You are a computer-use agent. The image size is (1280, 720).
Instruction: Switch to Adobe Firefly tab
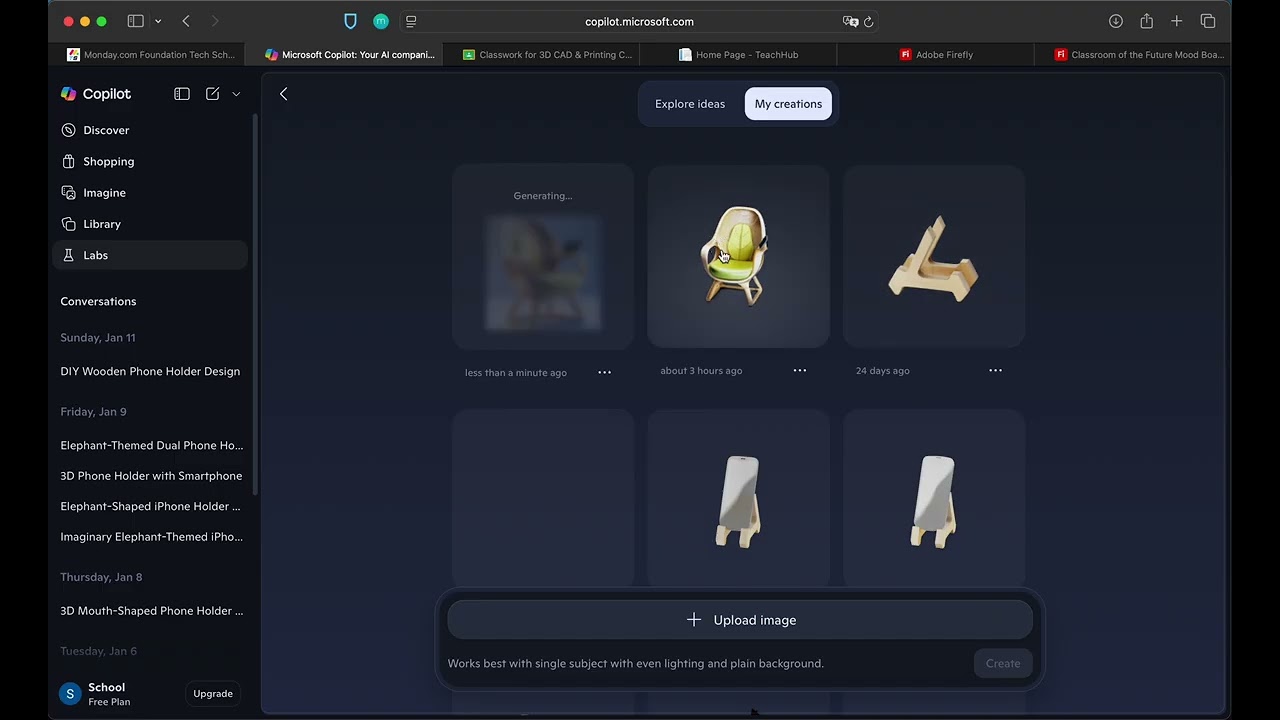pyautogui.click(x=936, y=55)
